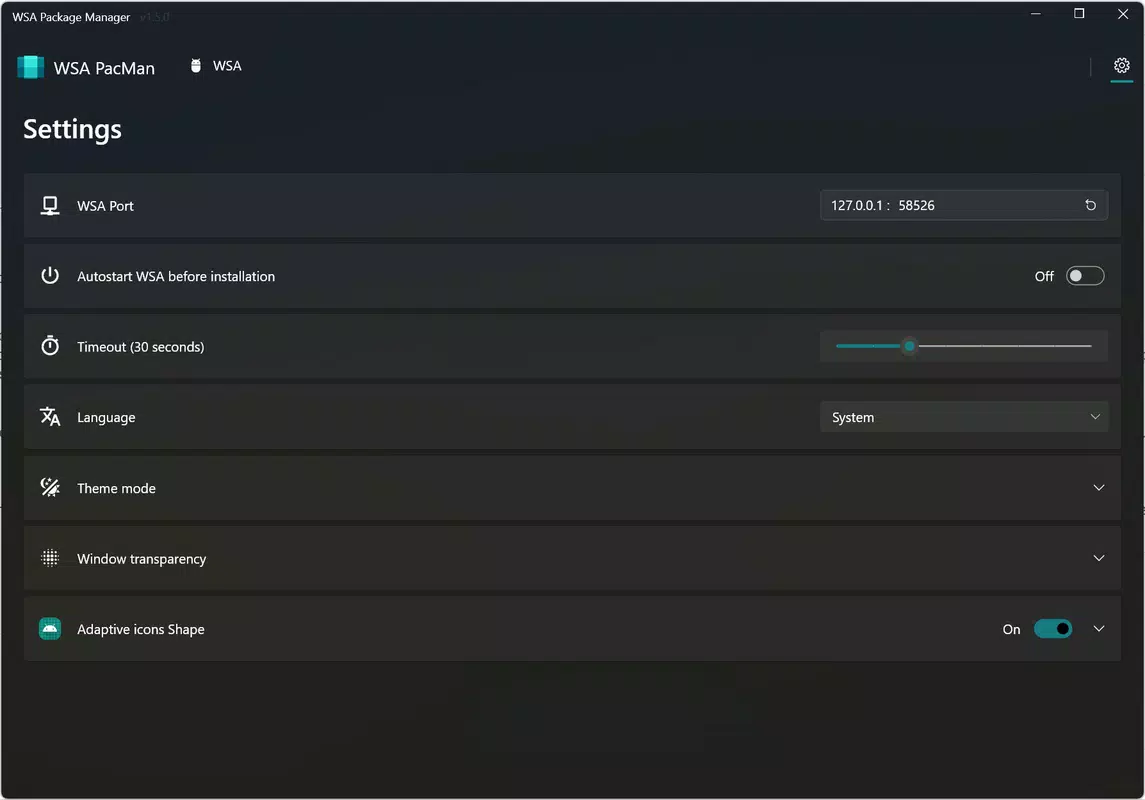
Task: Expand the Adaptive icons Shape options chevron
Action: (x=1098, y=628)
